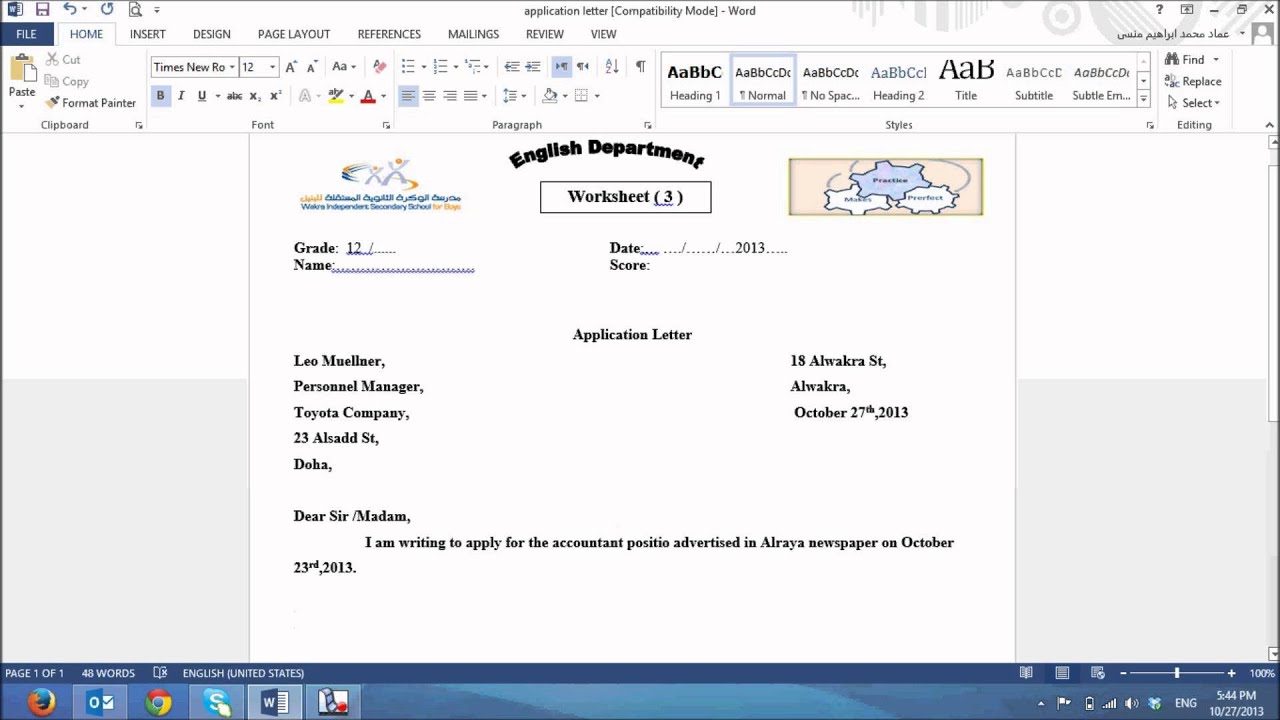Image resolution: width=1280 pixels, height=720 pixels.
Task: Open Google Chrome from the taskbar
Action: click(158, 703)
